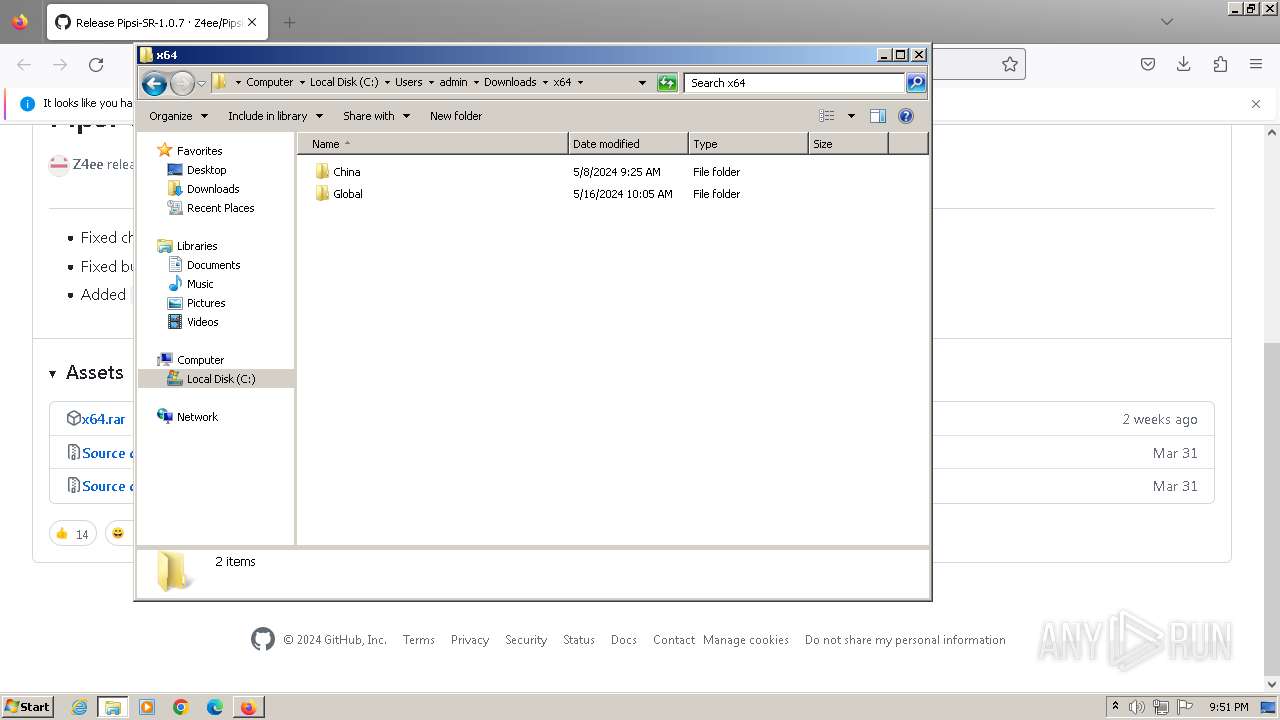This screenshot has width=1280, height=720.
Task: Open Videos library in navigation pane
Action: click(202, 322)
